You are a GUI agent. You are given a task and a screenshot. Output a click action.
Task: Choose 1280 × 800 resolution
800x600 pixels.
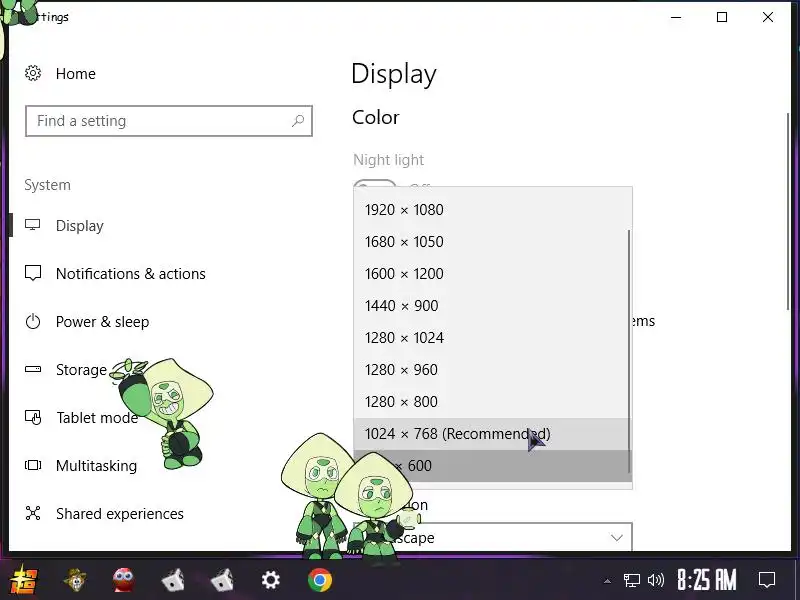492,402
